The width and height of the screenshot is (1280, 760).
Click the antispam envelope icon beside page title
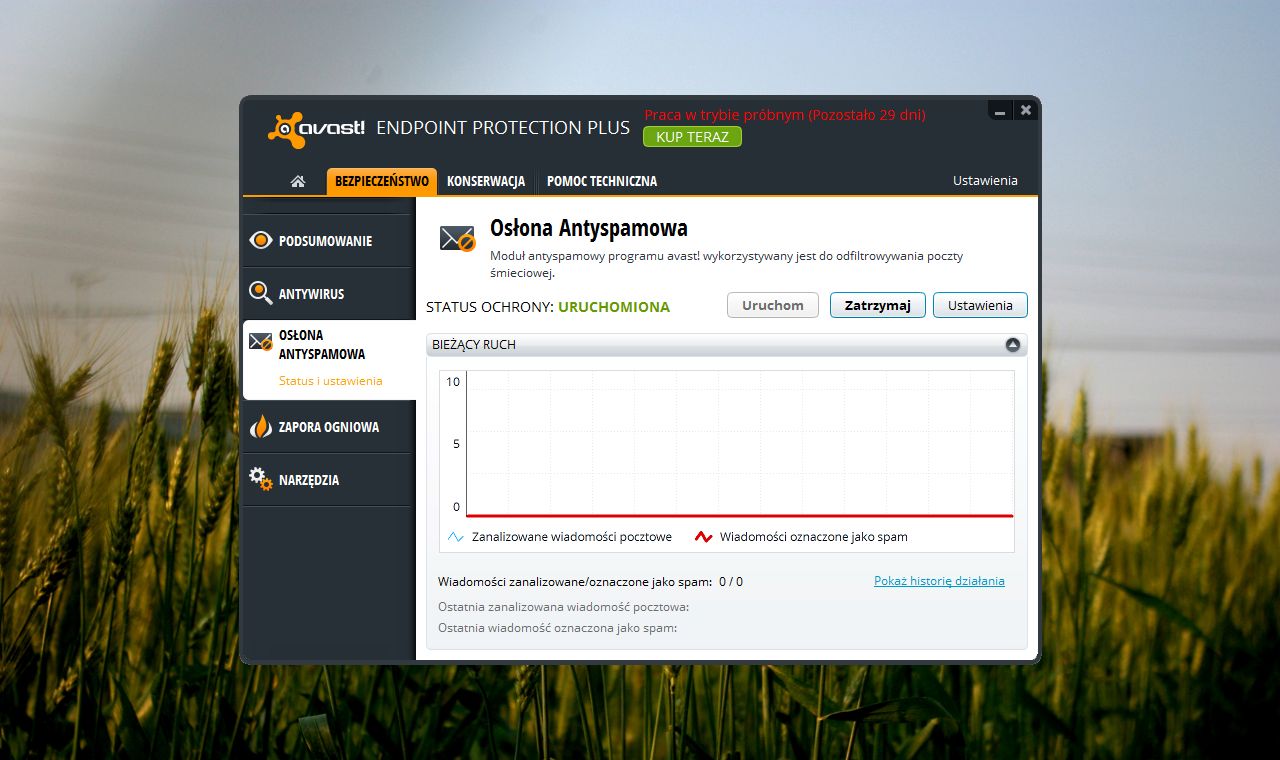point(458,239)
